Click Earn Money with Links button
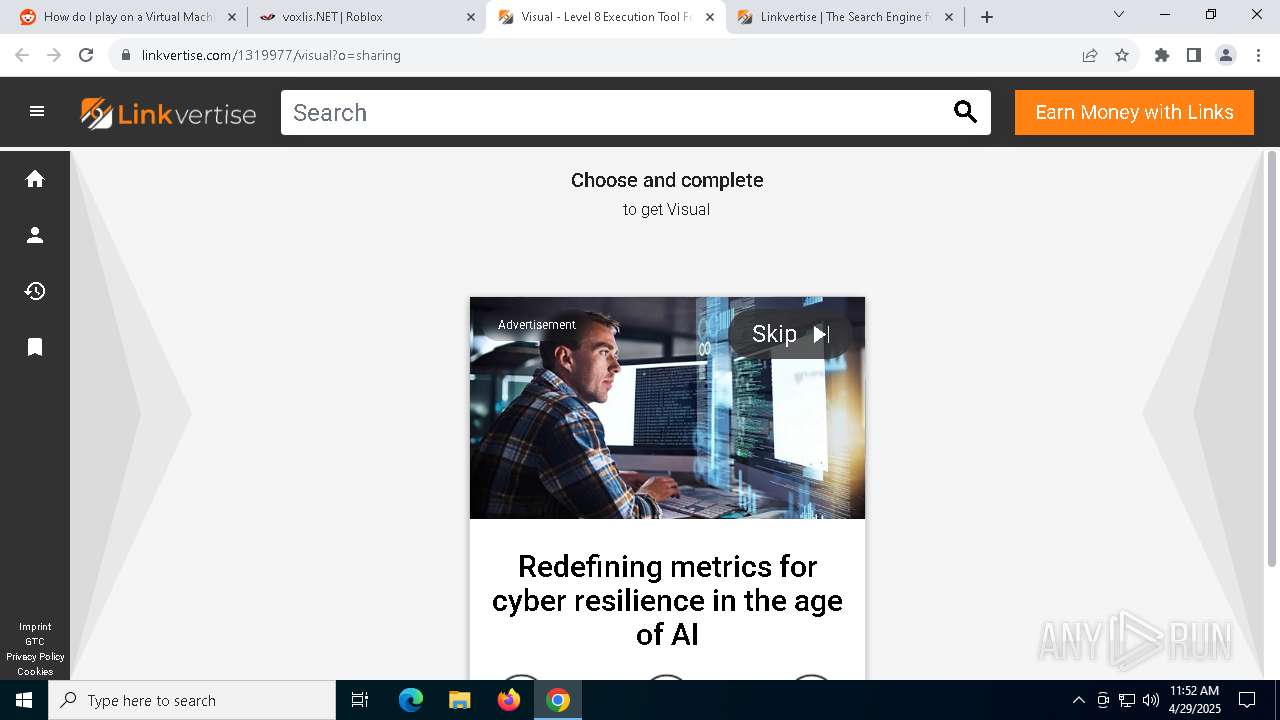 1134,112
